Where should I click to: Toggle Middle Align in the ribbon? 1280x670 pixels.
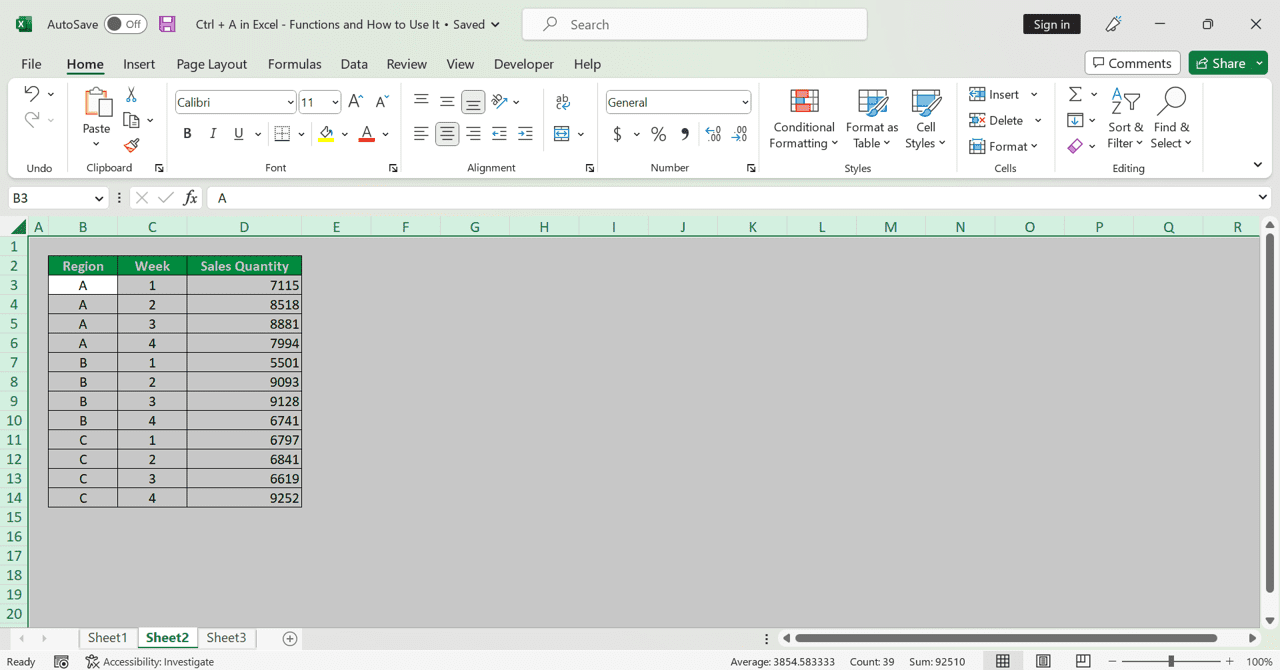[x=447, y=101]
